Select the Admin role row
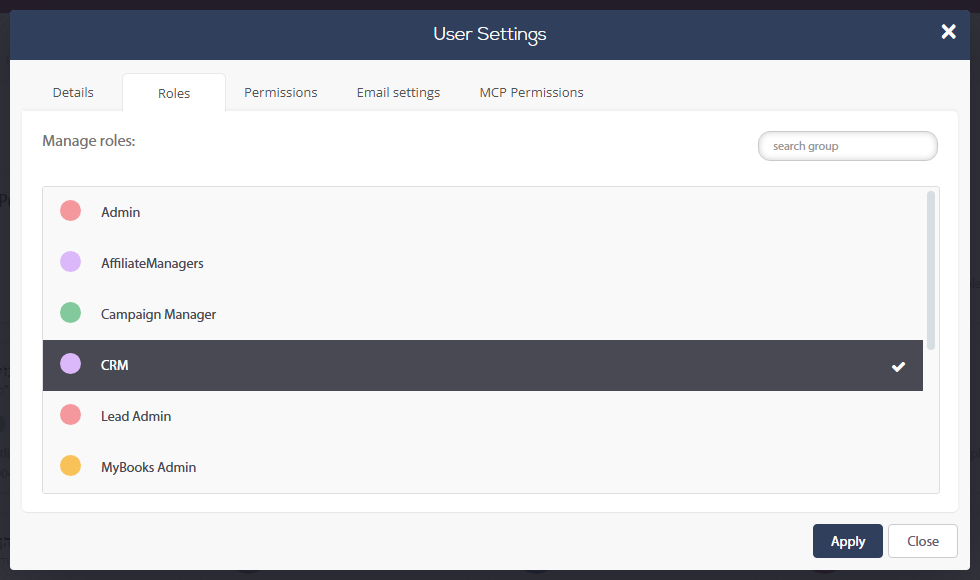 pyautogui.click(x=482, y=212)
